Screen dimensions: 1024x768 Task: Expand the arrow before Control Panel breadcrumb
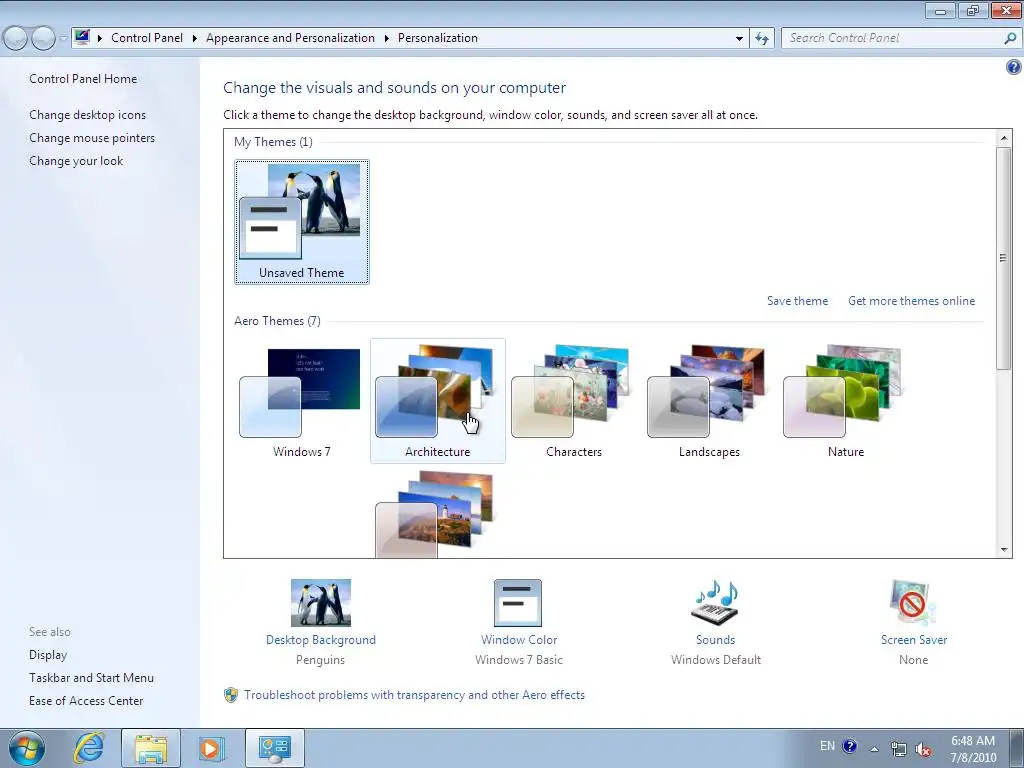coord(100,39)
